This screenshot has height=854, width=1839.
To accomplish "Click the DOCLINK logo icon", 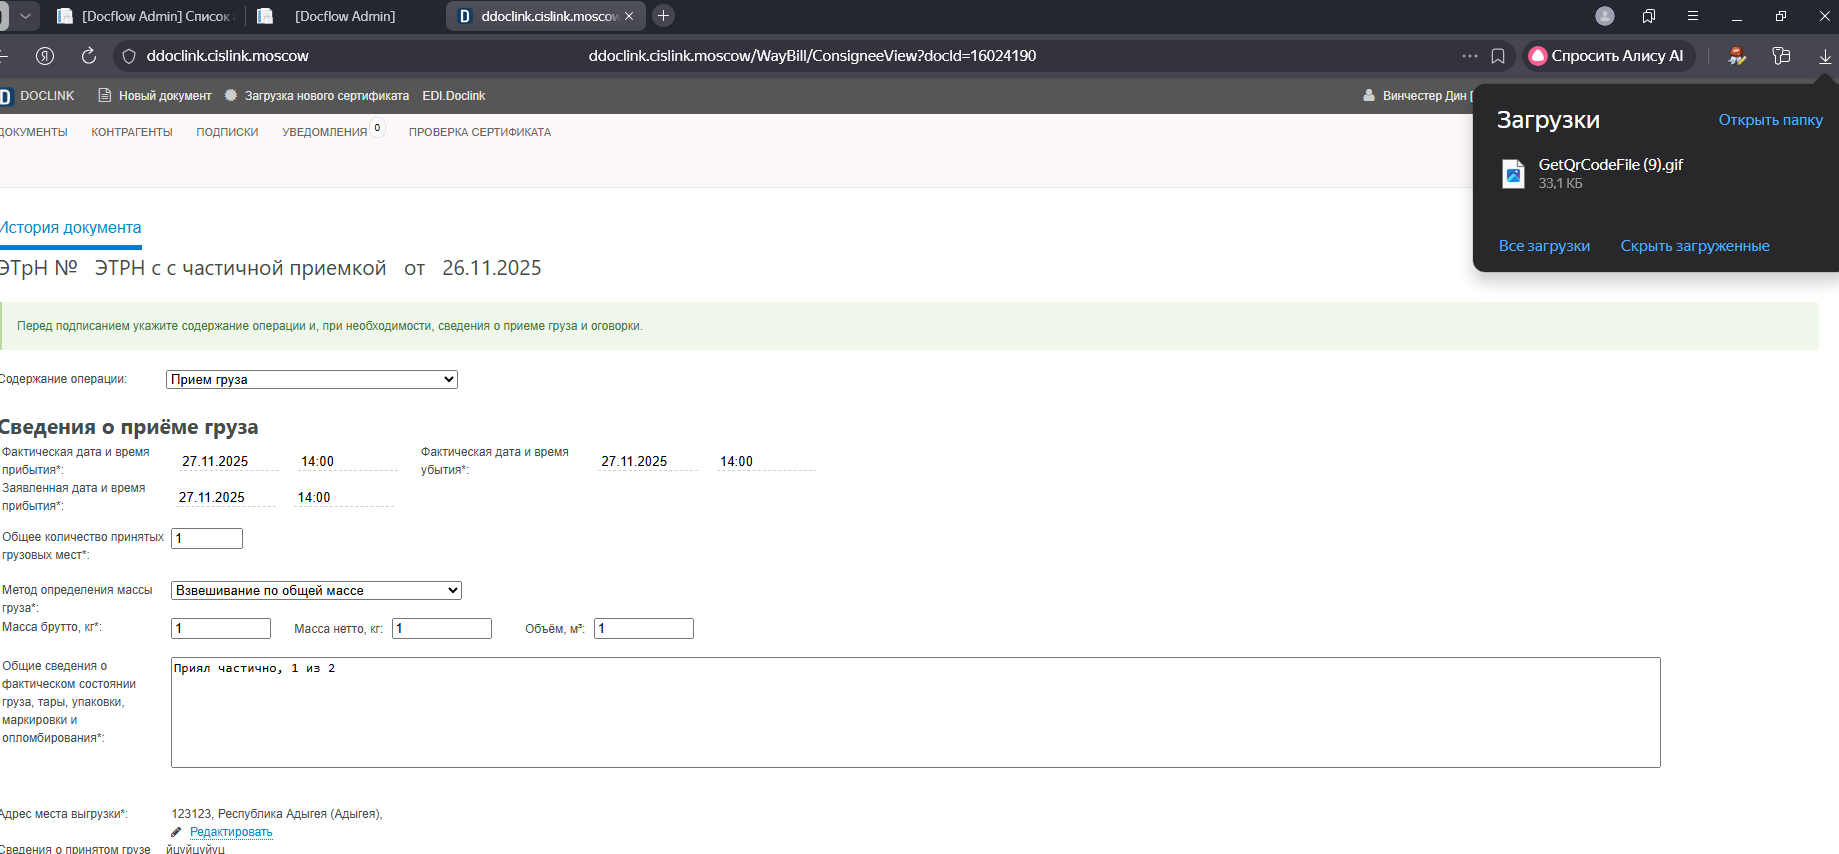I will (5, 96).
